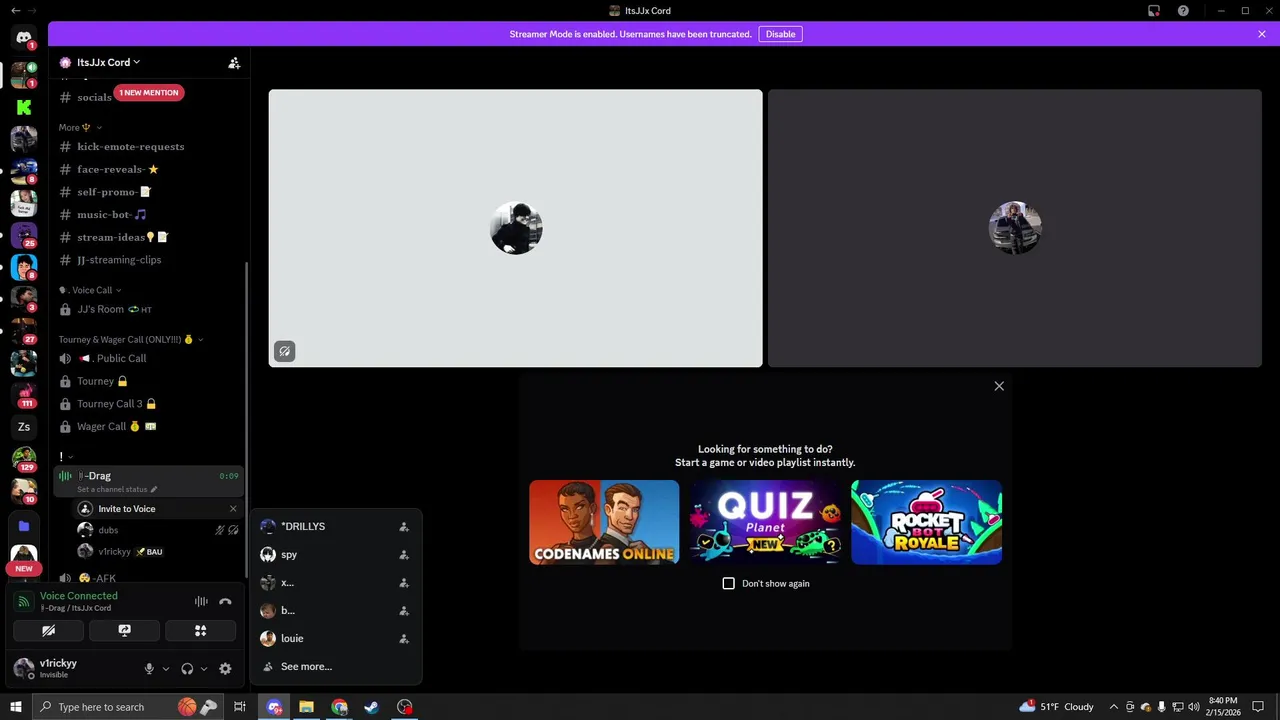The height and width of the screenshot is (720, 1280).
Task: Click the camera-off icon on first video tile
Action: pos(285,351)
